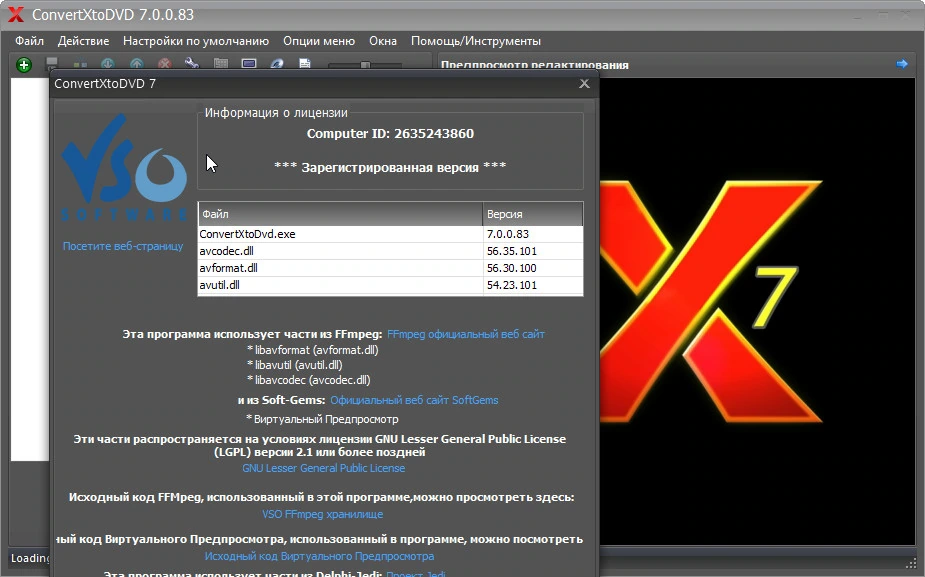
Task: Open the VSO FFmpeg хранилище link
Action: pyautogui.click(x=322, y=514)
